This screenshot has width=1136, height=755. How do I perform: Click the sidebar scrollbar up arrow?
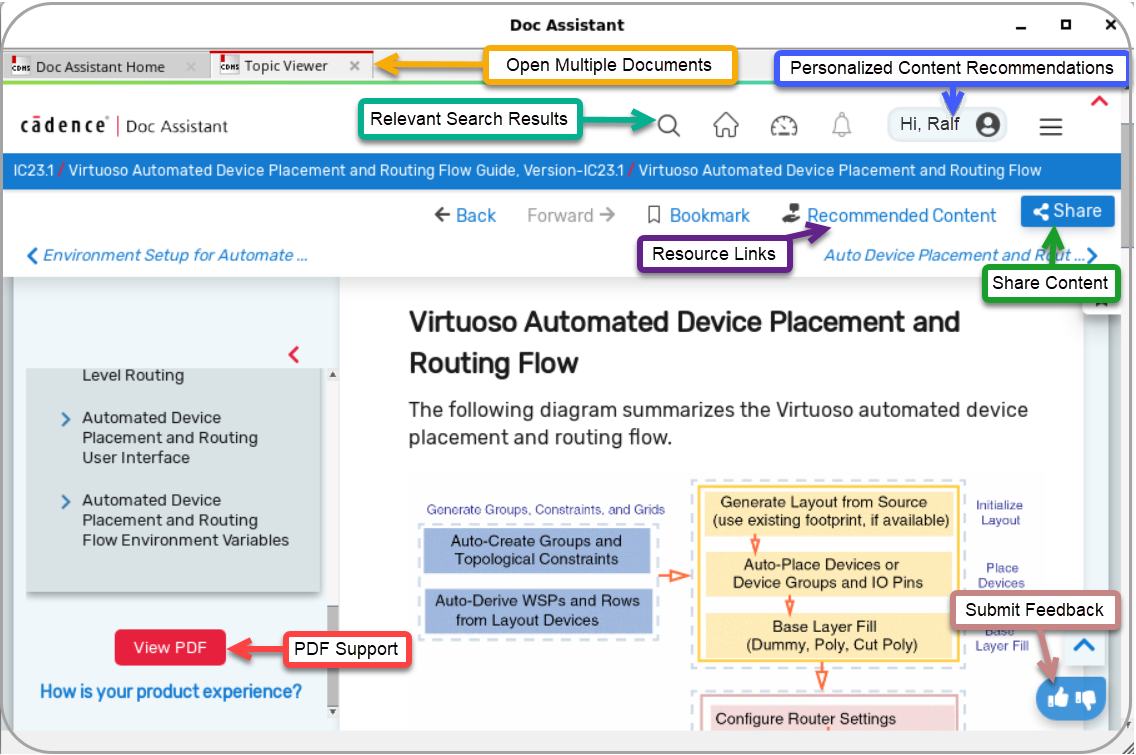click(x=333, y=375)
